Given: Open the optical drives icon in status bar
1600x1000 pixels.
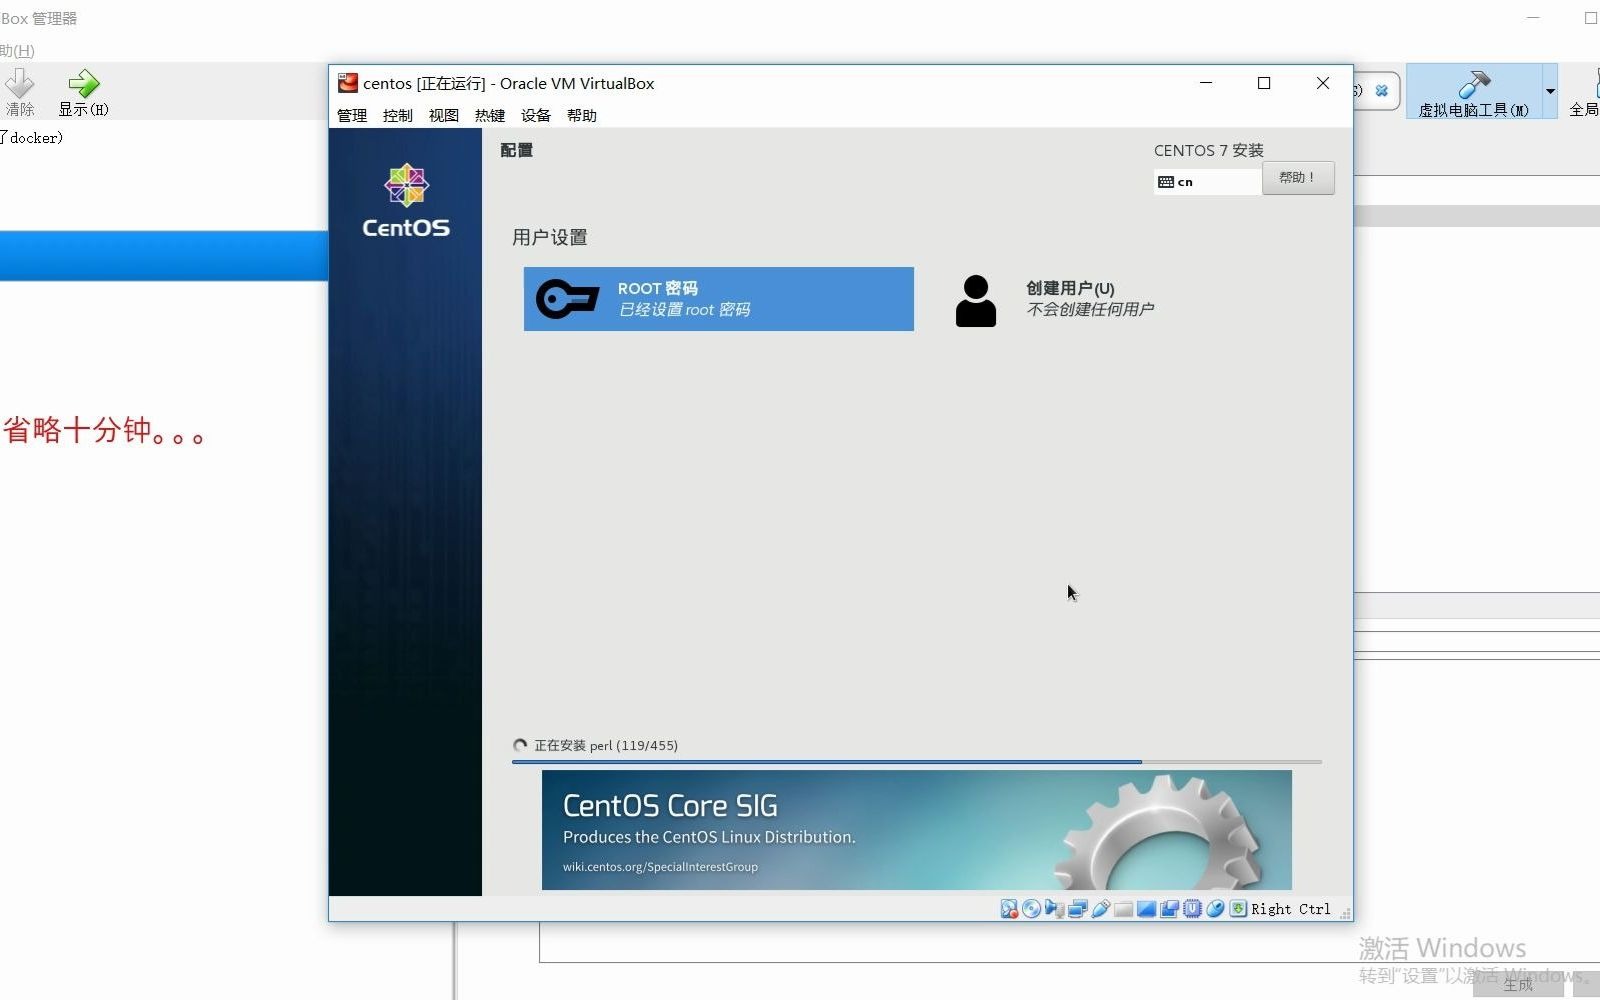Looking at the screenshot, I should point(1031,908).
